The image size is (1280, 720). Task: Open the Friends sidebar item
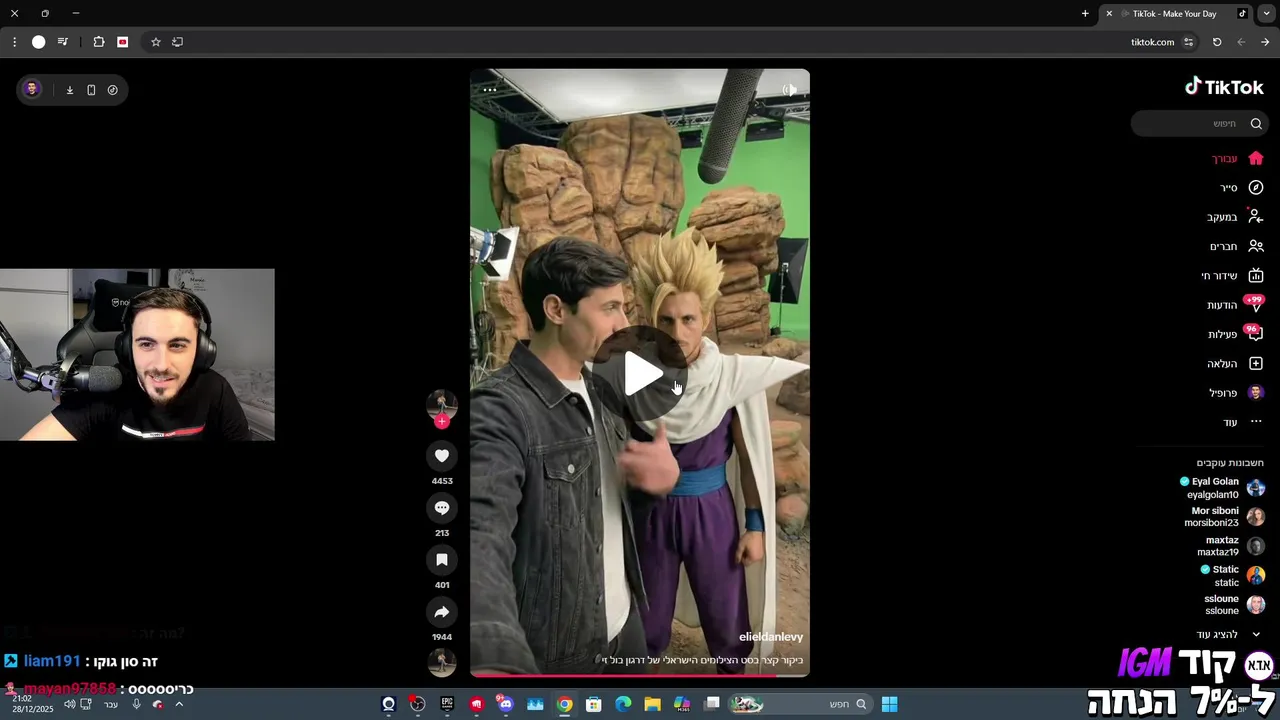1237,246
